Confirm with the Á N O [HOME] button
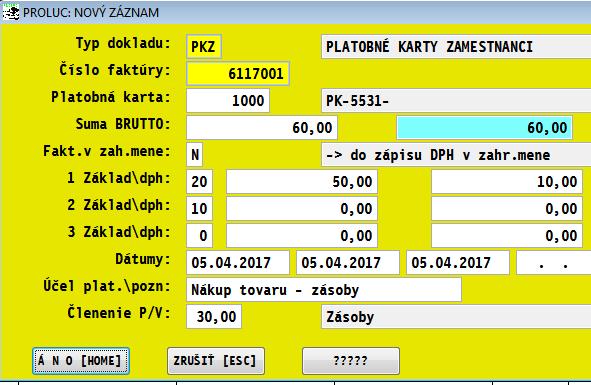The image size is (591, 385). [x=81, y=361]
